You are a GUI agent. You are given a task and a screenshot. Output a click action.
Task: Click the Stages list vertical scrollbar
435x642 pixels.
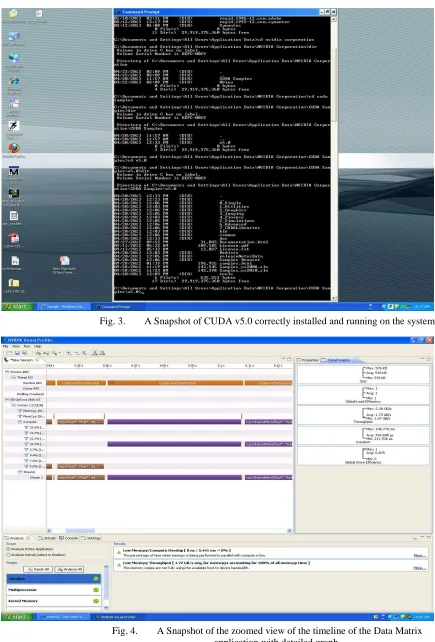click(x=106, y=587)
